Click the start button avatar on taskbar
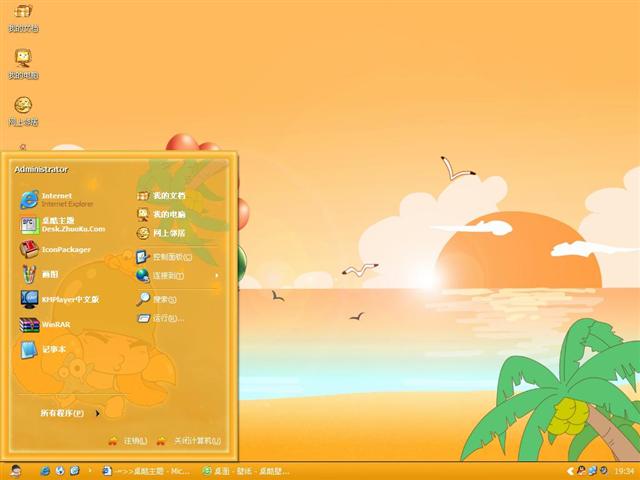Viewport: 640px width, 480px height. coord(16,471)
